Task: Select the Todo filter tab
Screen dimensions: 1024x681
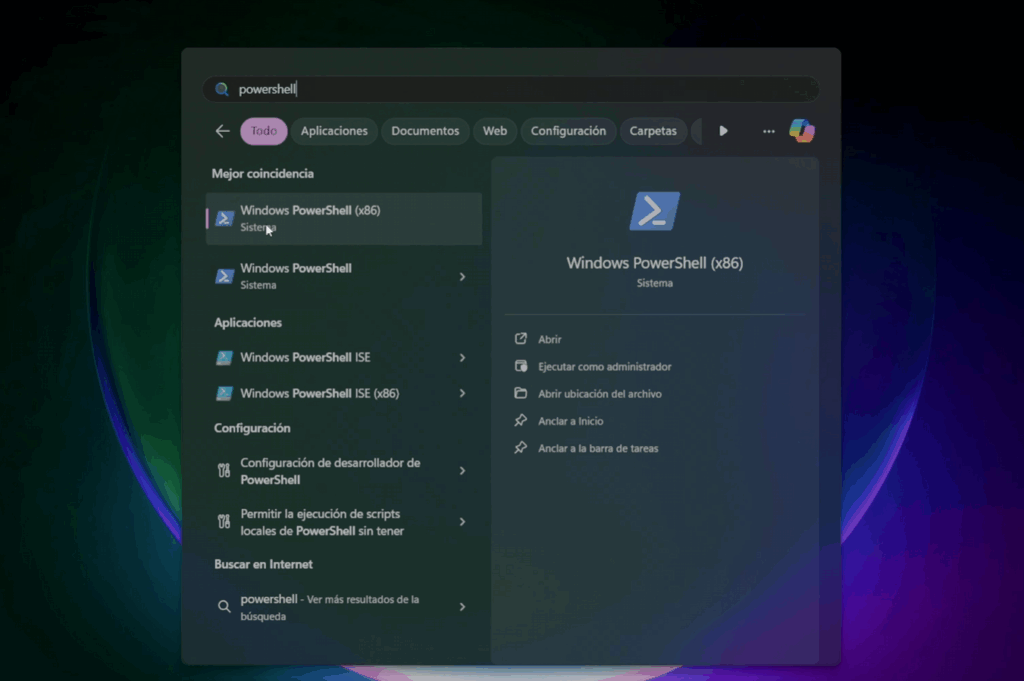Action: pos(264,131)
